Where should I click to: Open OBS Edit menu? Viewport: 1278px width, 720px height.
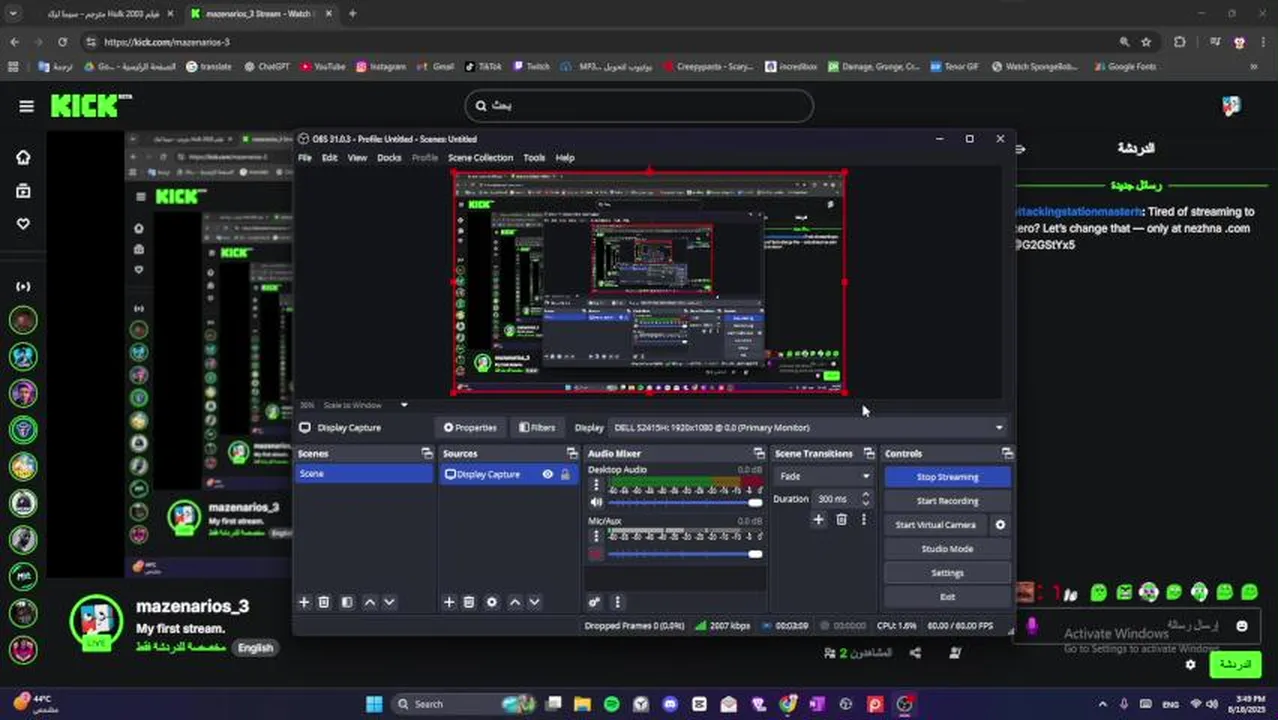(329, 158)
